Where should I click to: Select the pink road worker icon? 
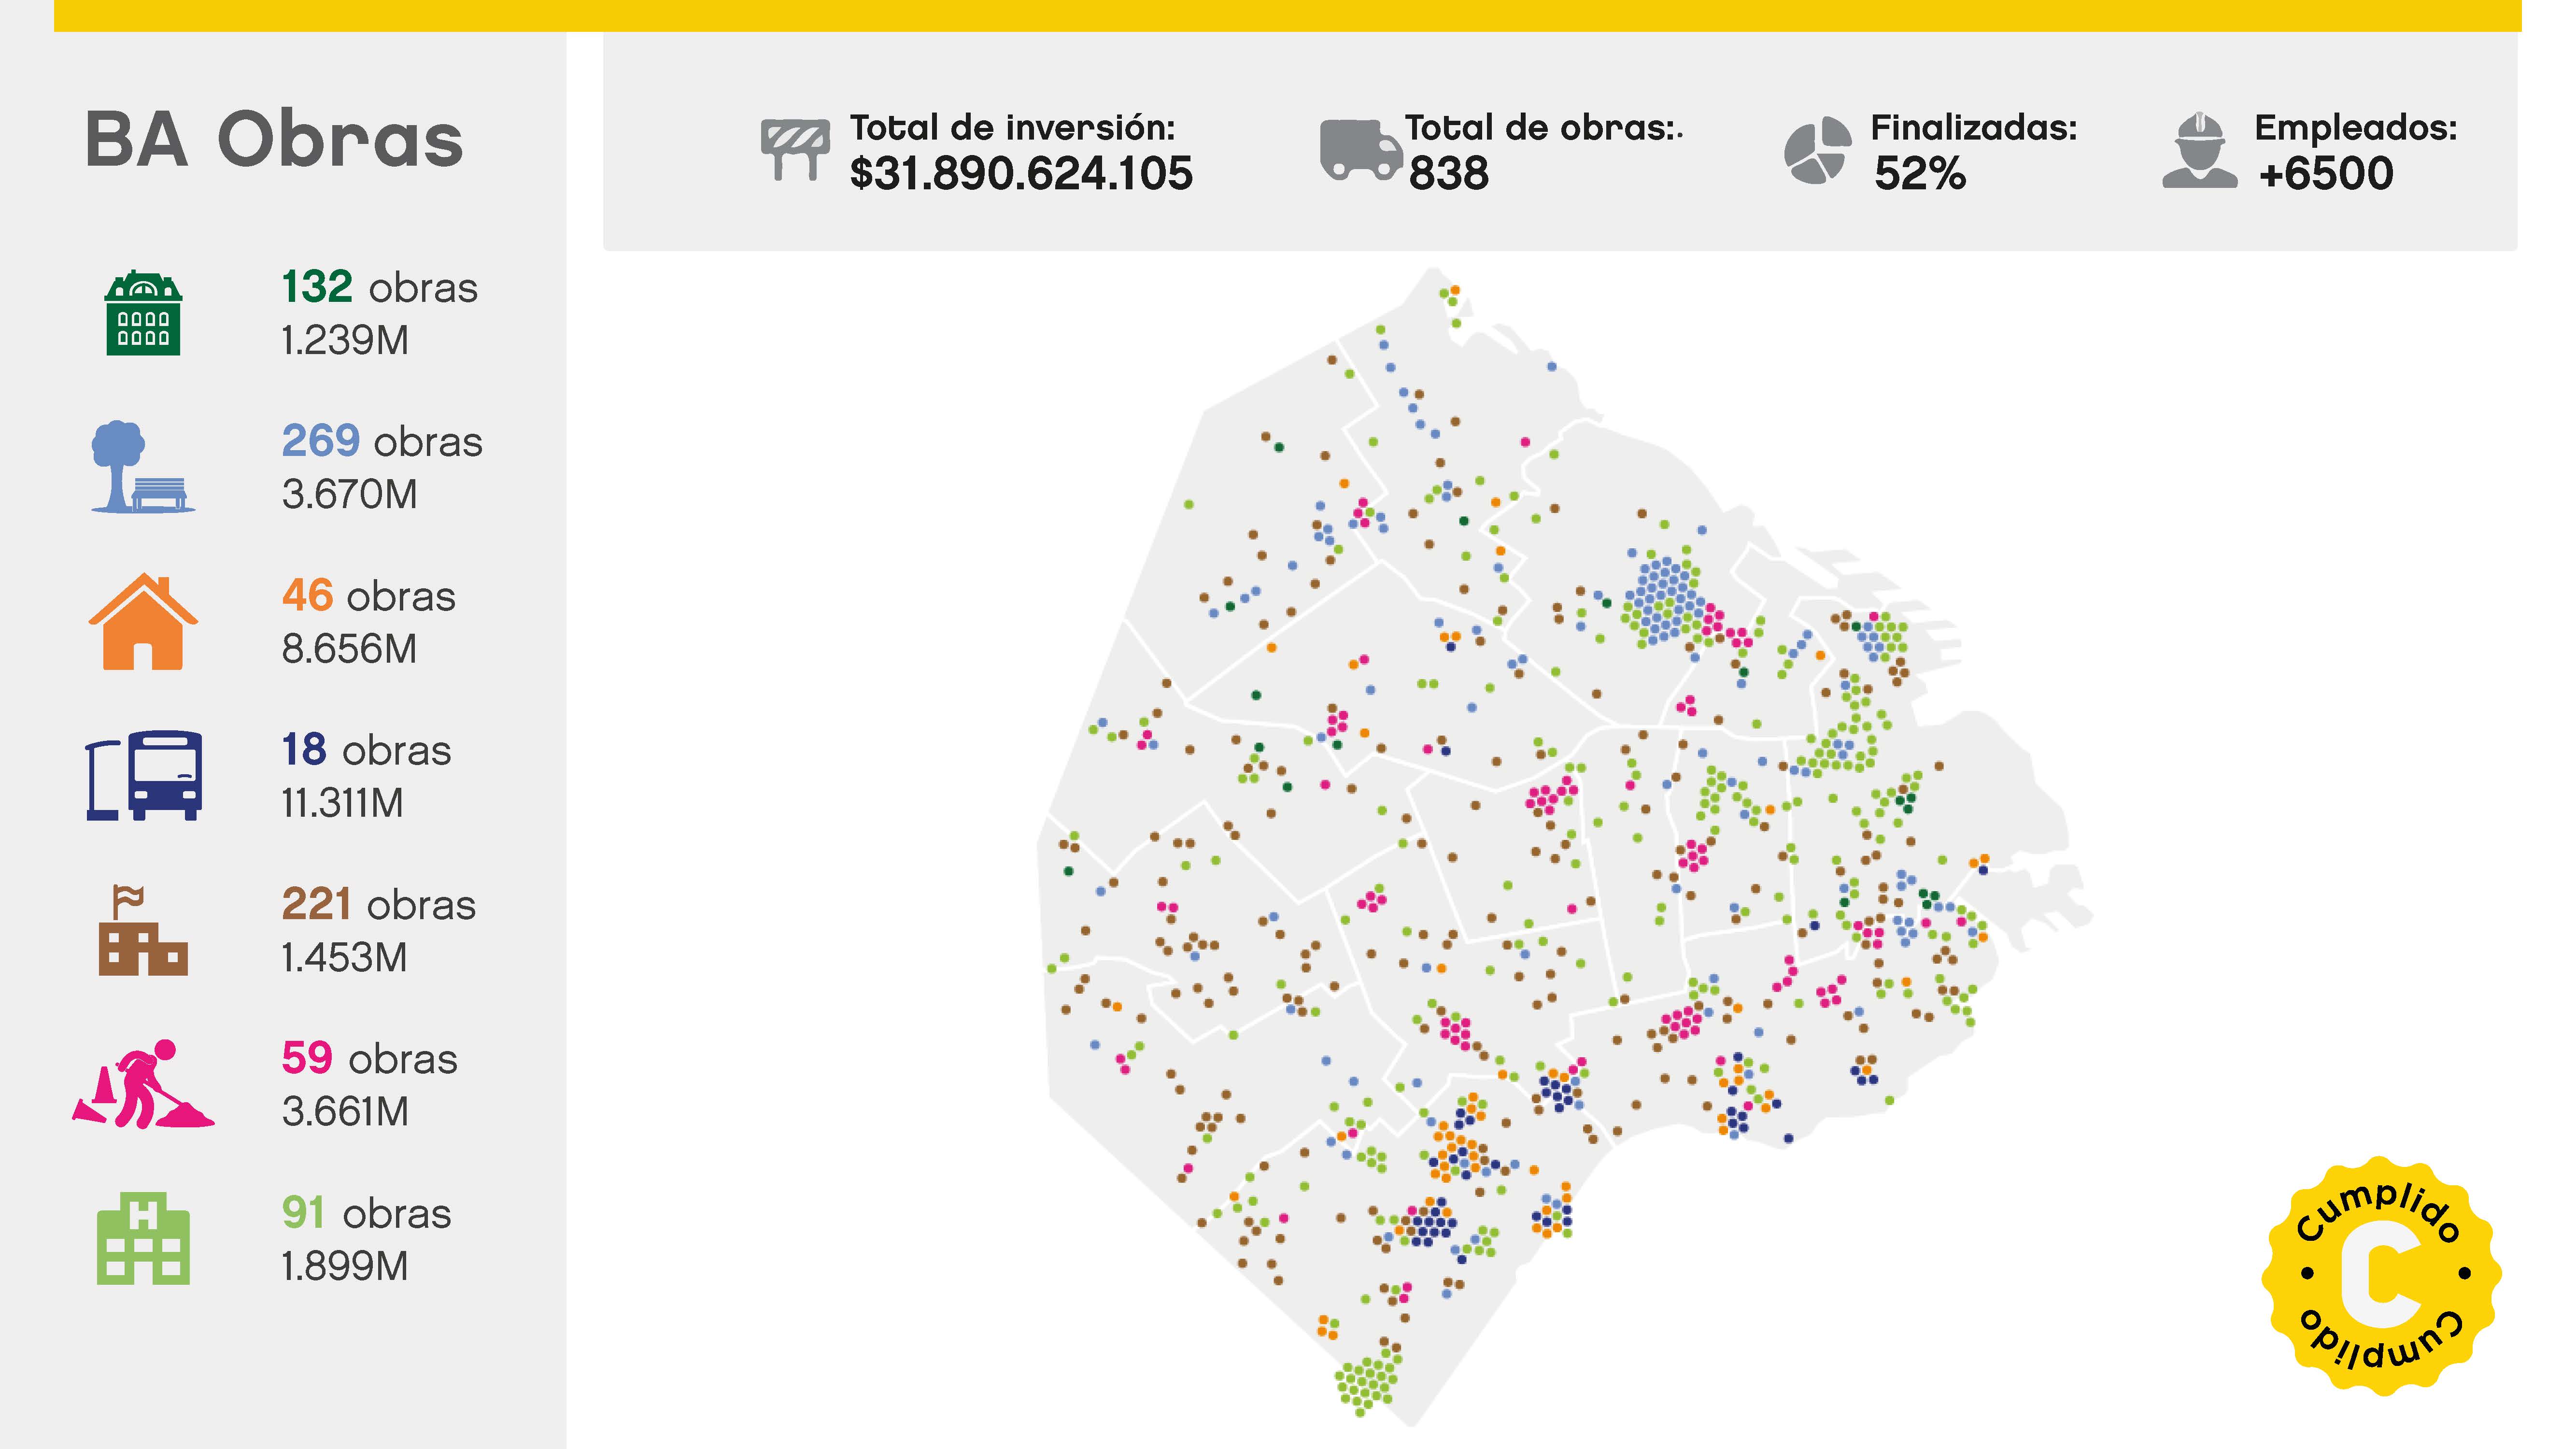(143, 1084)
